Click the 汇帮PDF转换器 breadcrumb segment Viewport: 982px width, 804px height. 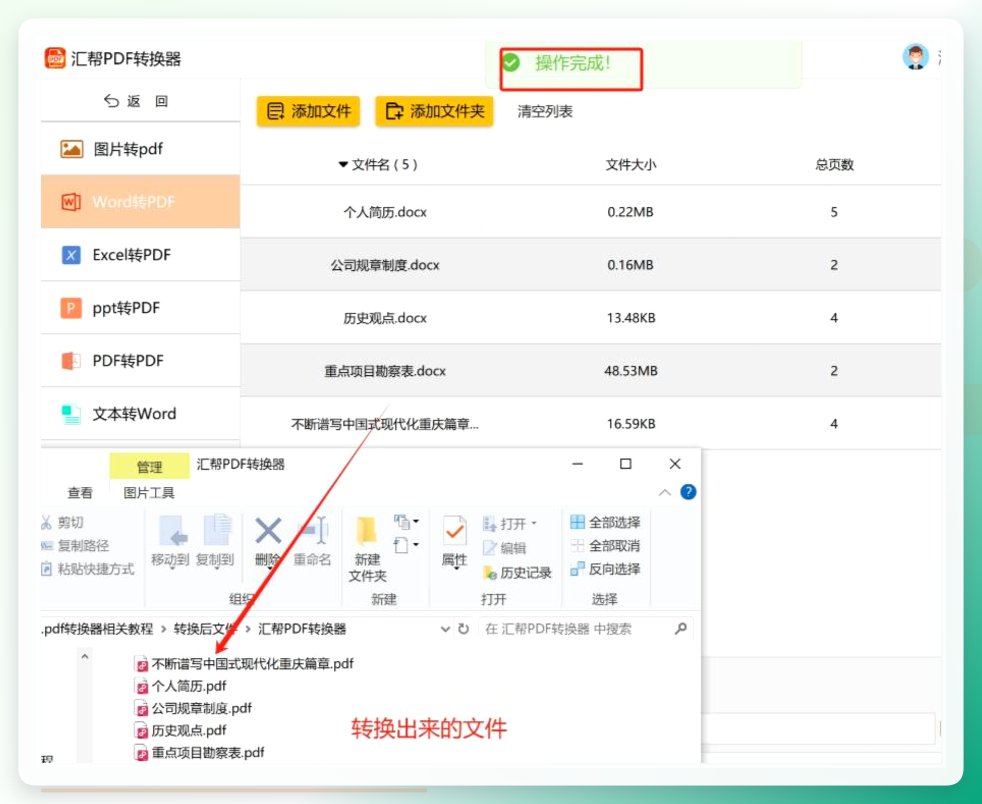pyautogui.click(x=302, y=629)
